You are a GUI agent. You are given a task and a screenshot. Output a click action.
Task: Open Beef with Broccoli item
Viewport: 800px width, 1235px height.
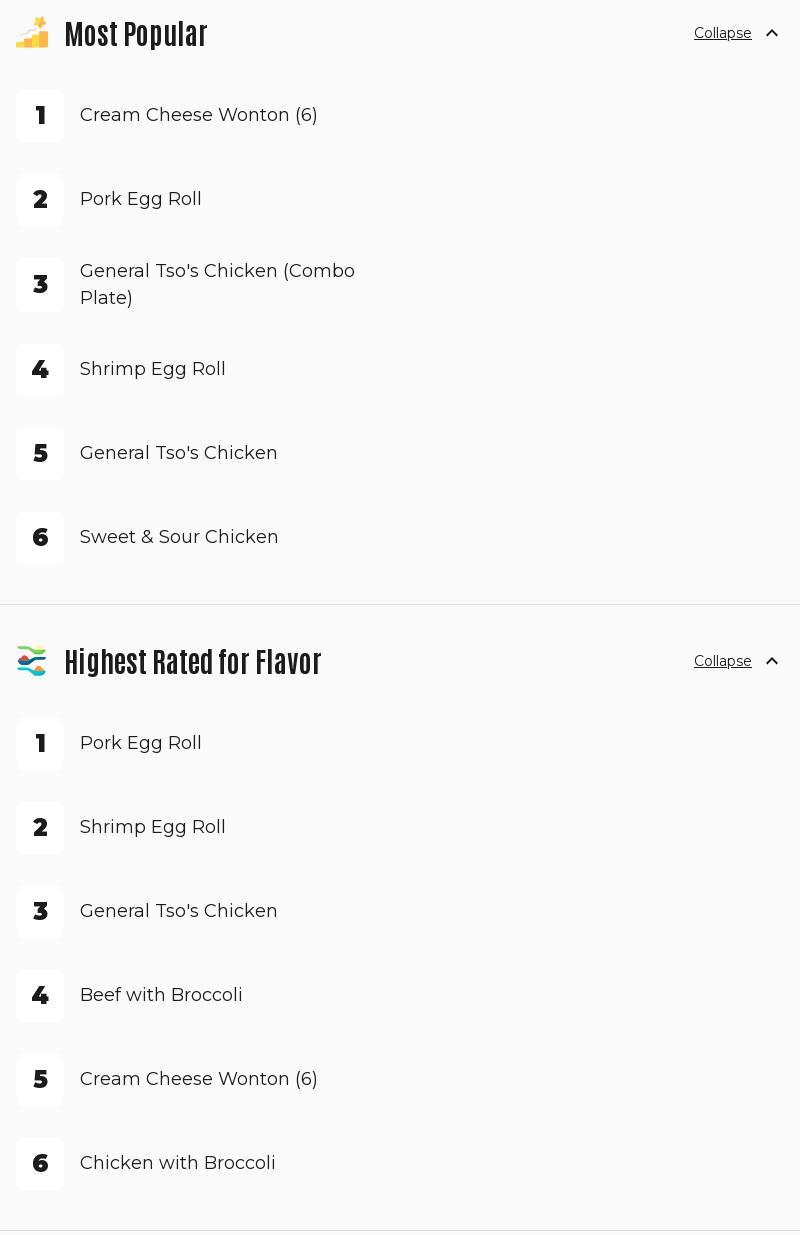coord(161,995)
